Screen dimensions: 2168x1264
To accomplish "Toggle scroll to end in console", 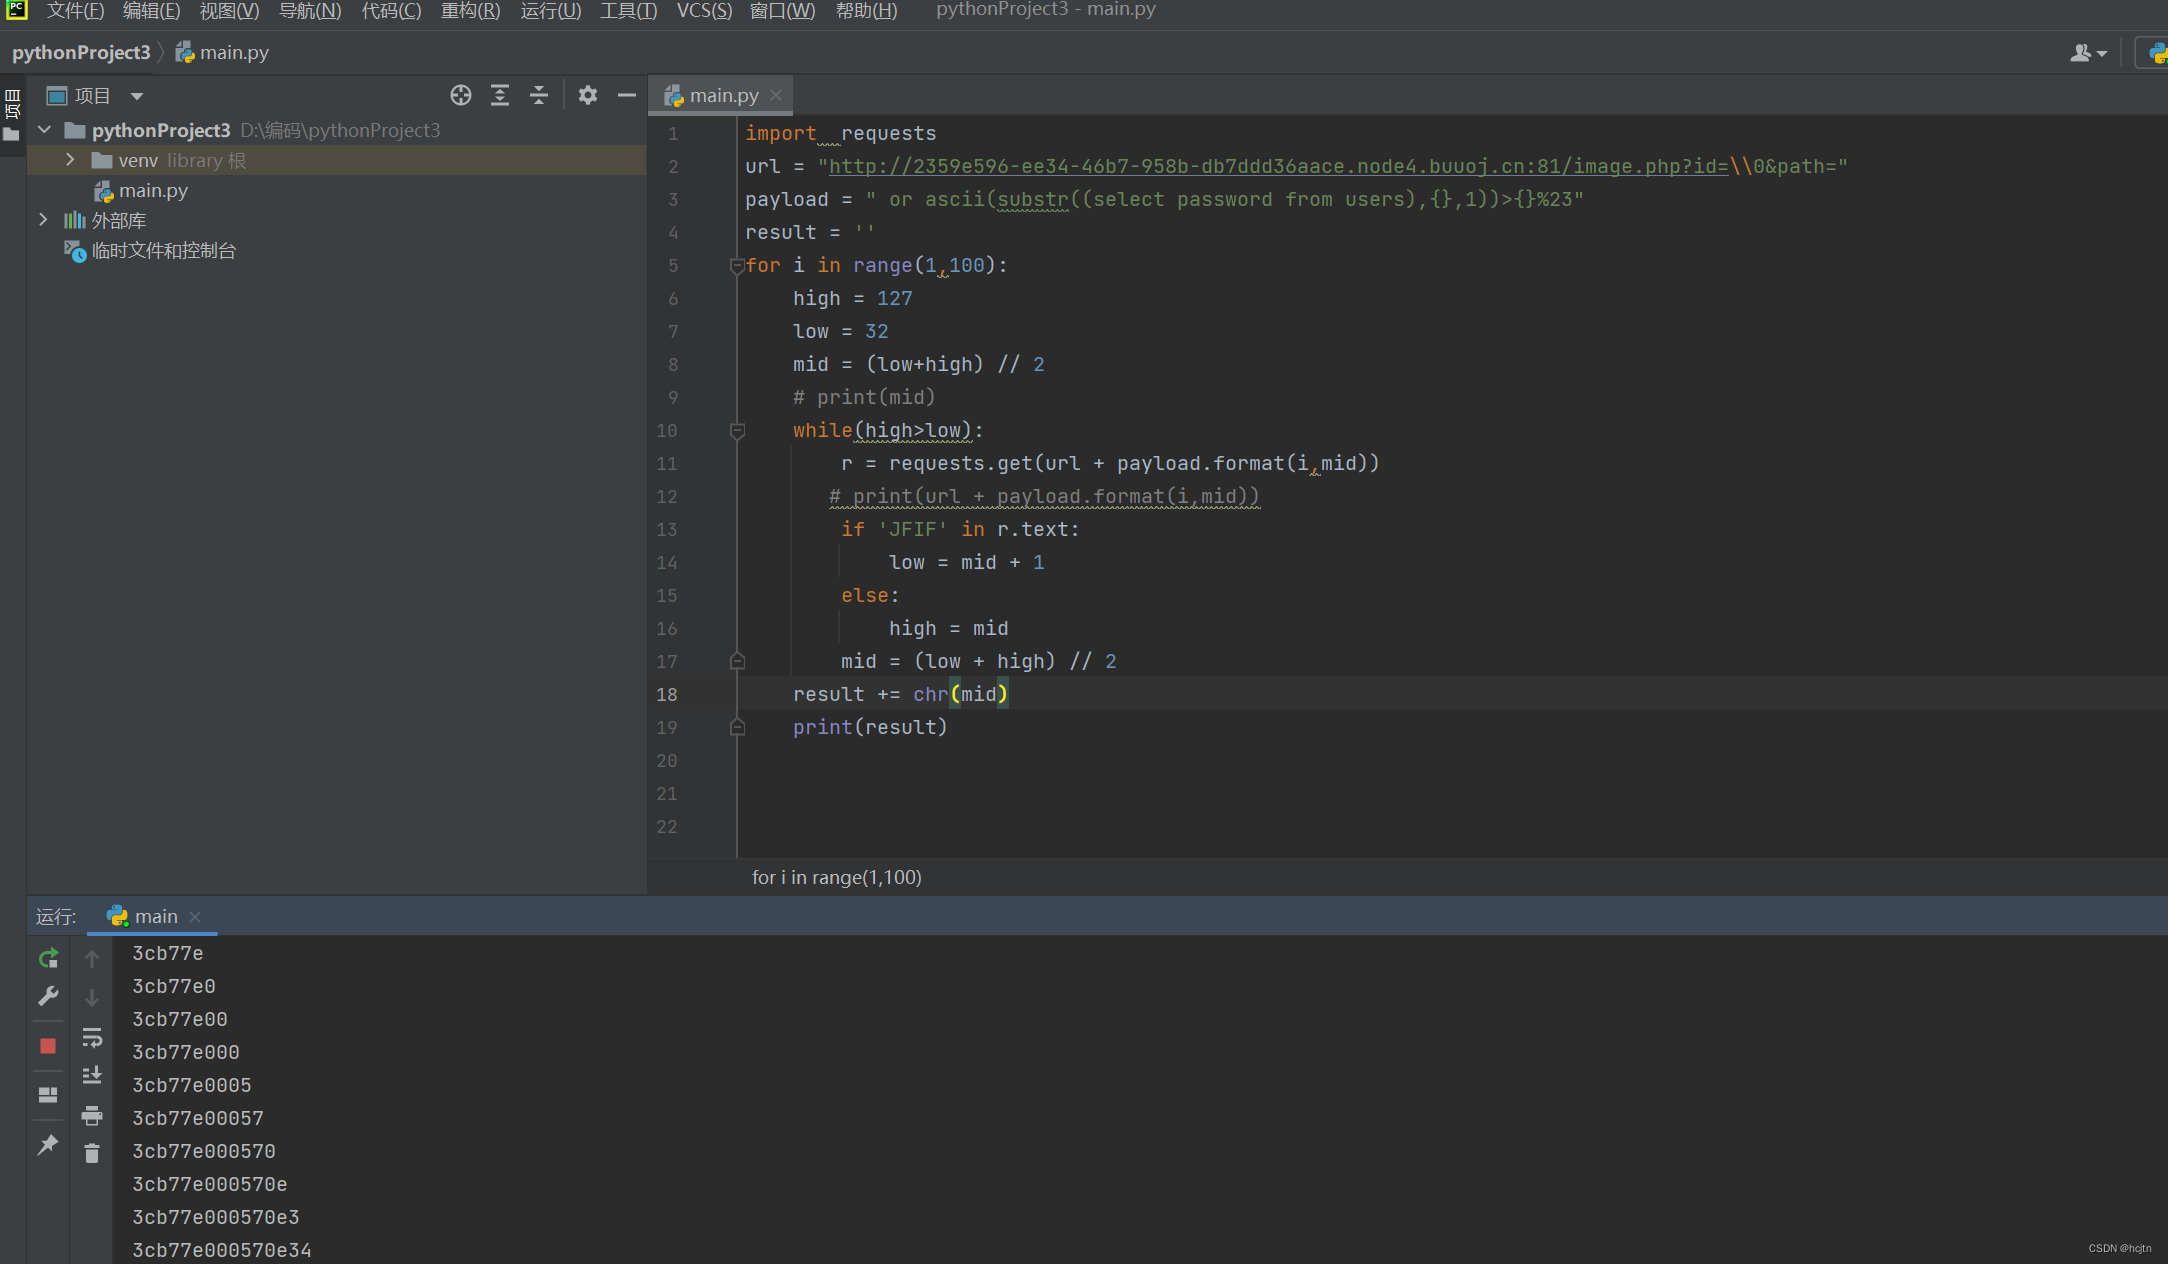I will coord(92,1075).
